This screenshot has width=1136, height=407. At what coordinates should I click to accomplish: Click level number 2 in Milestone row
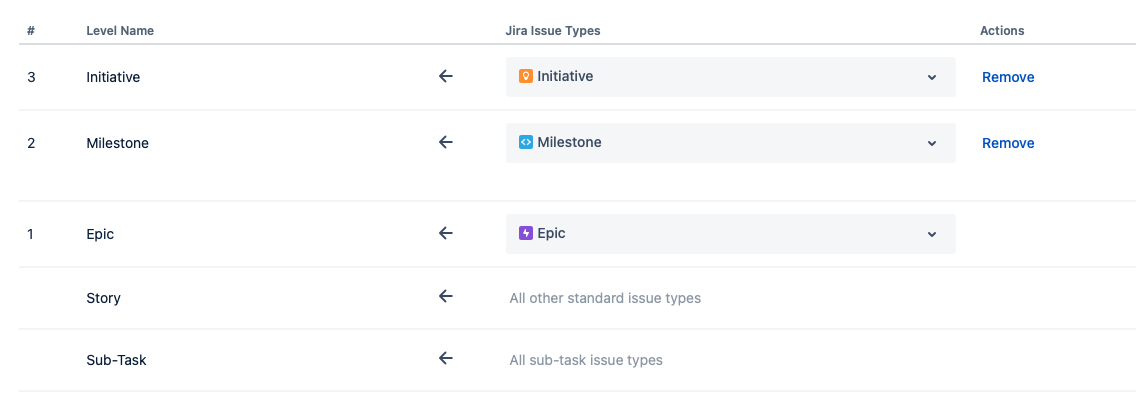coord(31,143)
